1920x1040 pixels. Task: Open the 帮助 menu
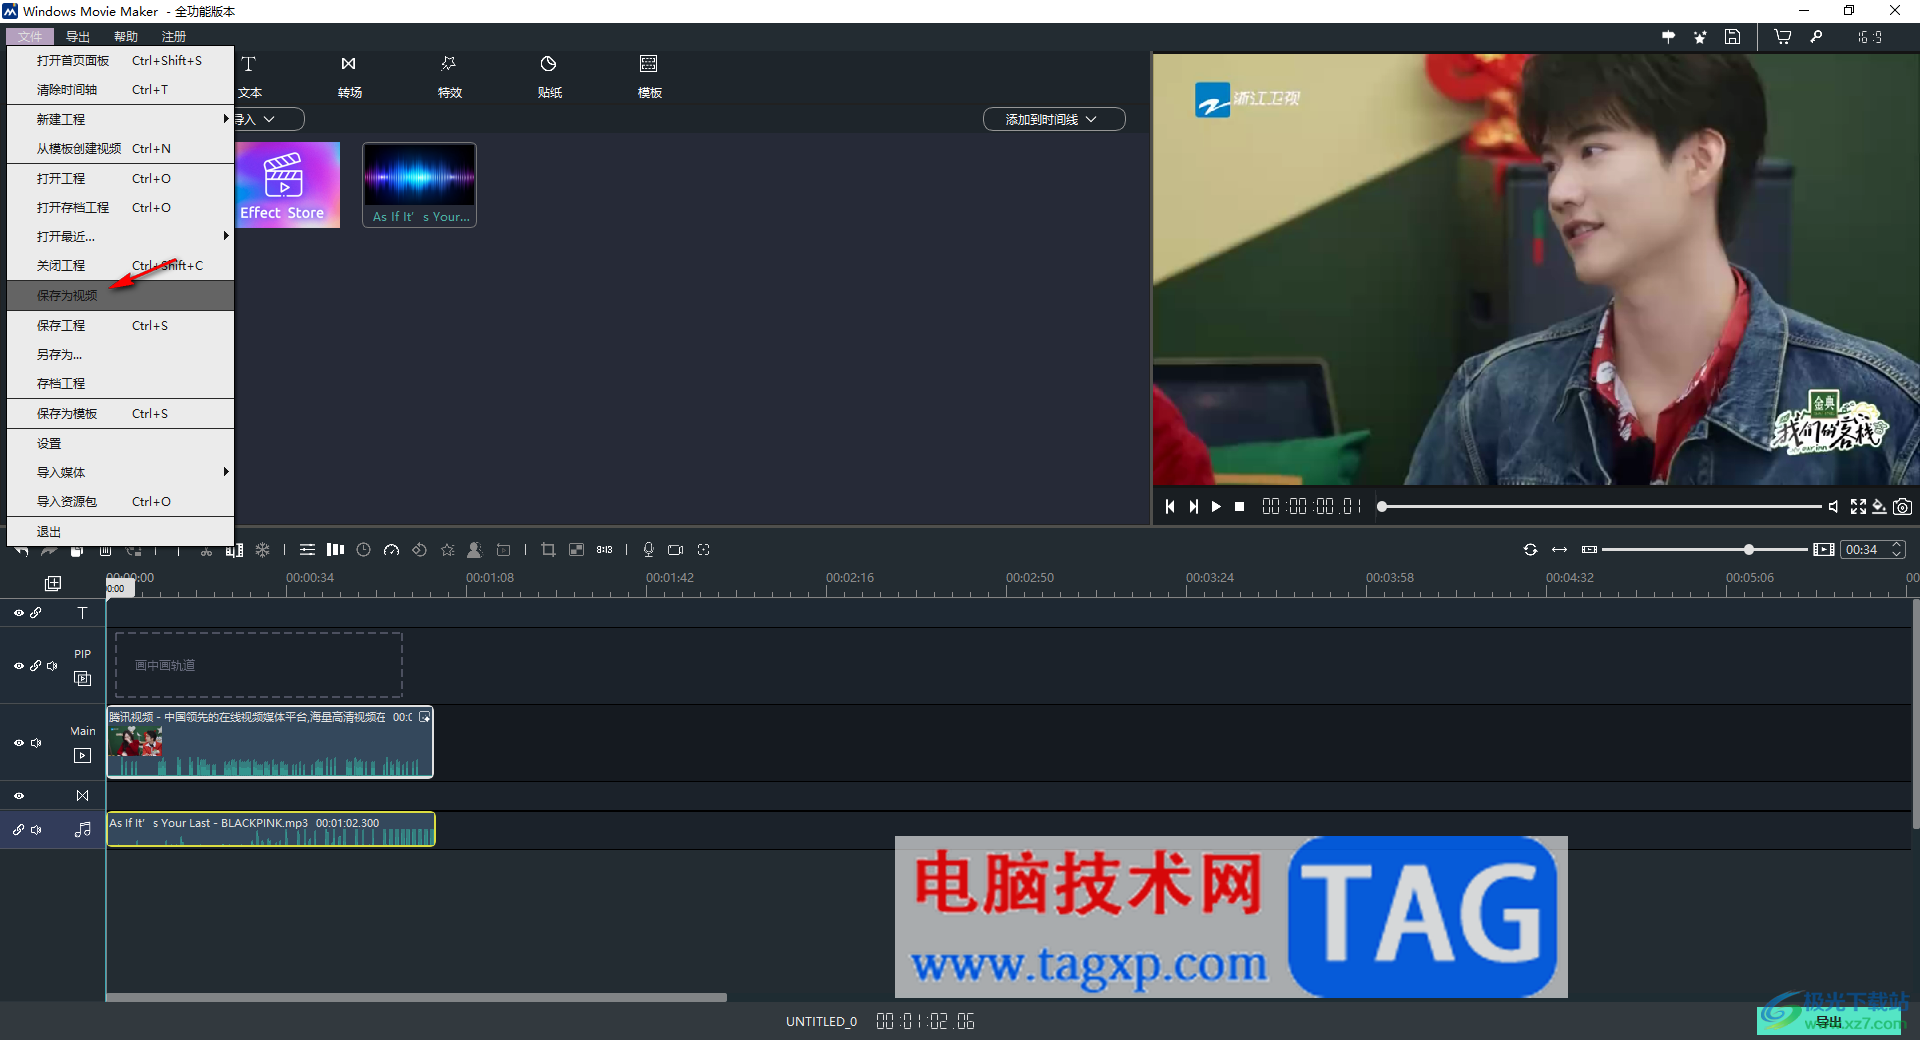[x=126, y=37]
